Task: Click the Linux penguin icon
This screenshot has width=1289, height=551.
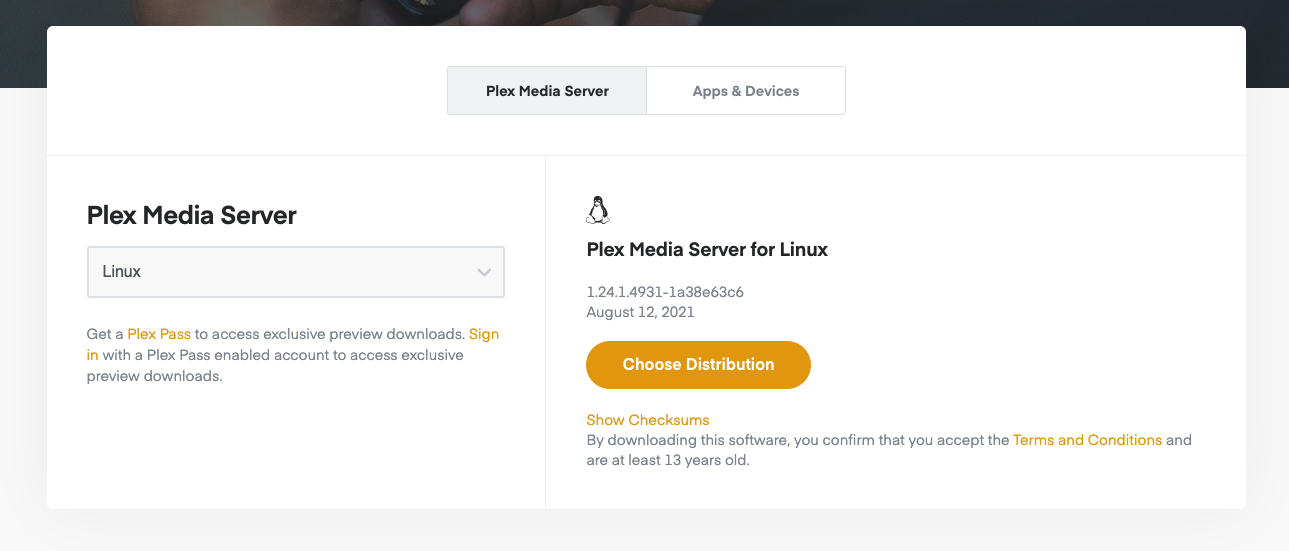Action: tap(597, 210)
